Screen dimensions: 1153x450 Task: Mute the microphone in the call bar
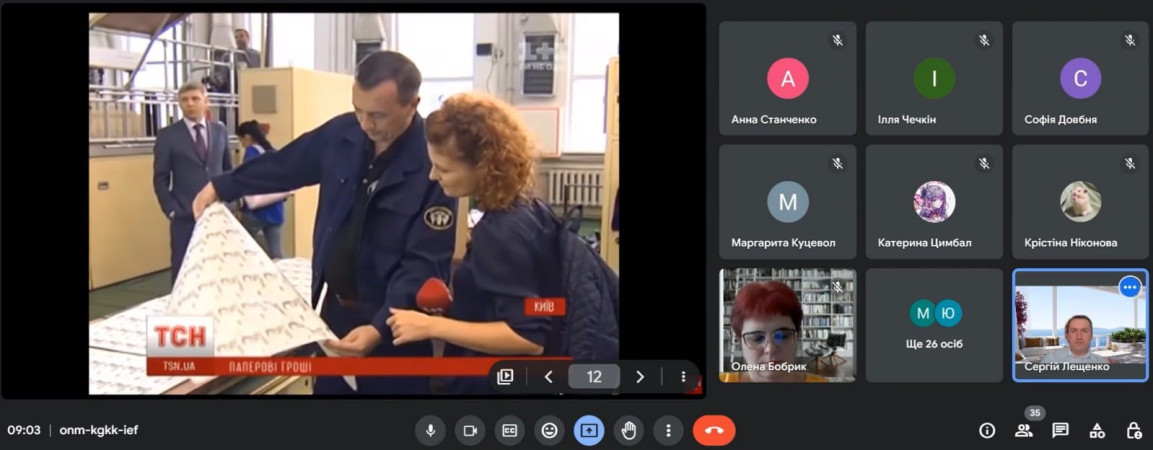click(x=430, y=430)
